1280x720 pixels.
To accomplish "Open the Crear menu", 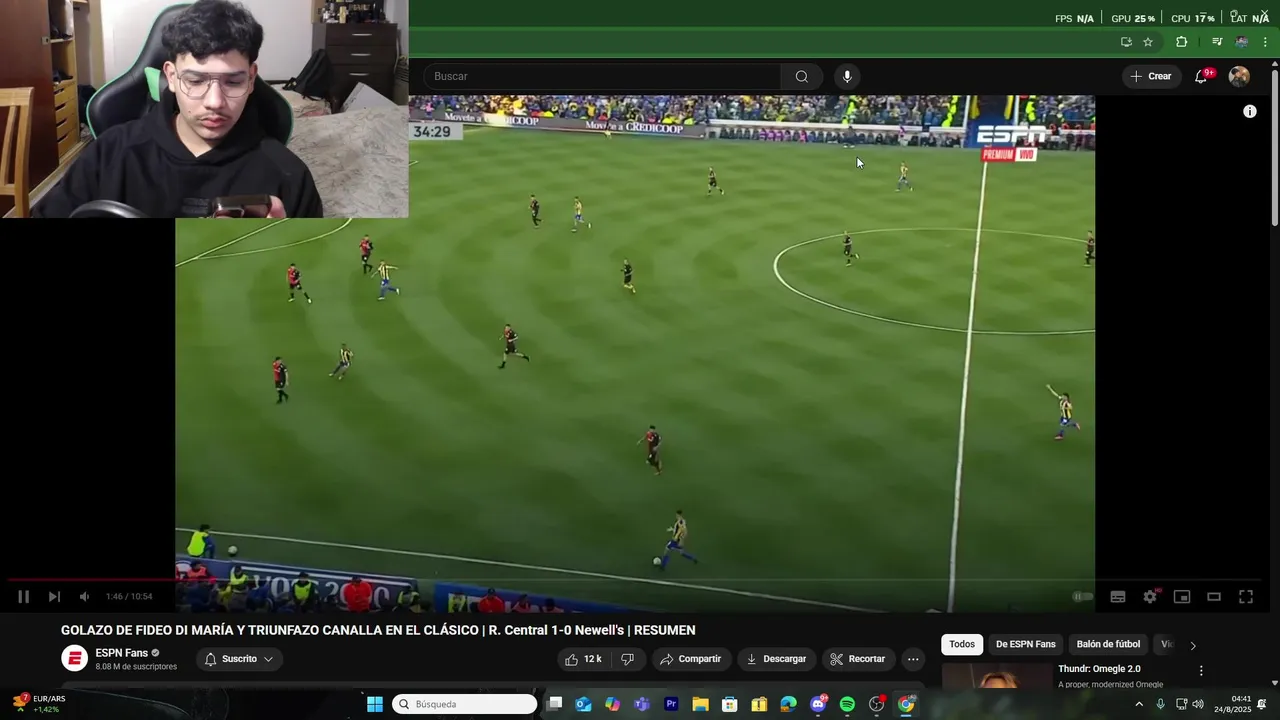I will [x=1151, y=76].
